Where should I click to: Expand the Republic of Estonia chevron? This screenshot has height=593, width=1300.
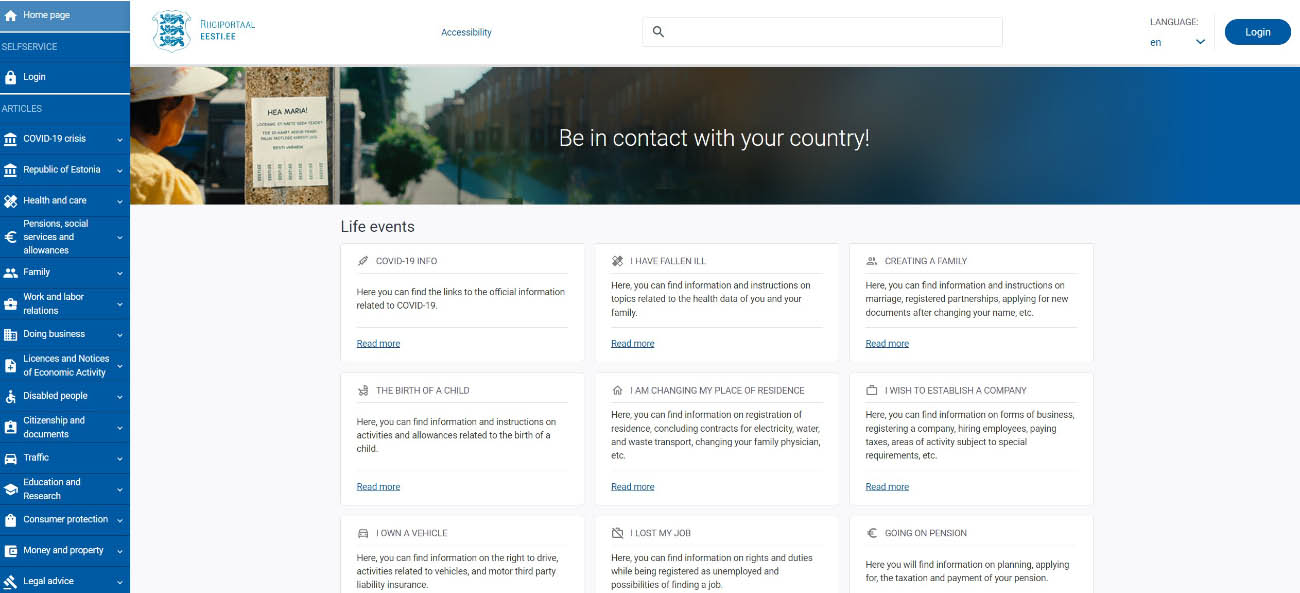(x=120, y=171)
